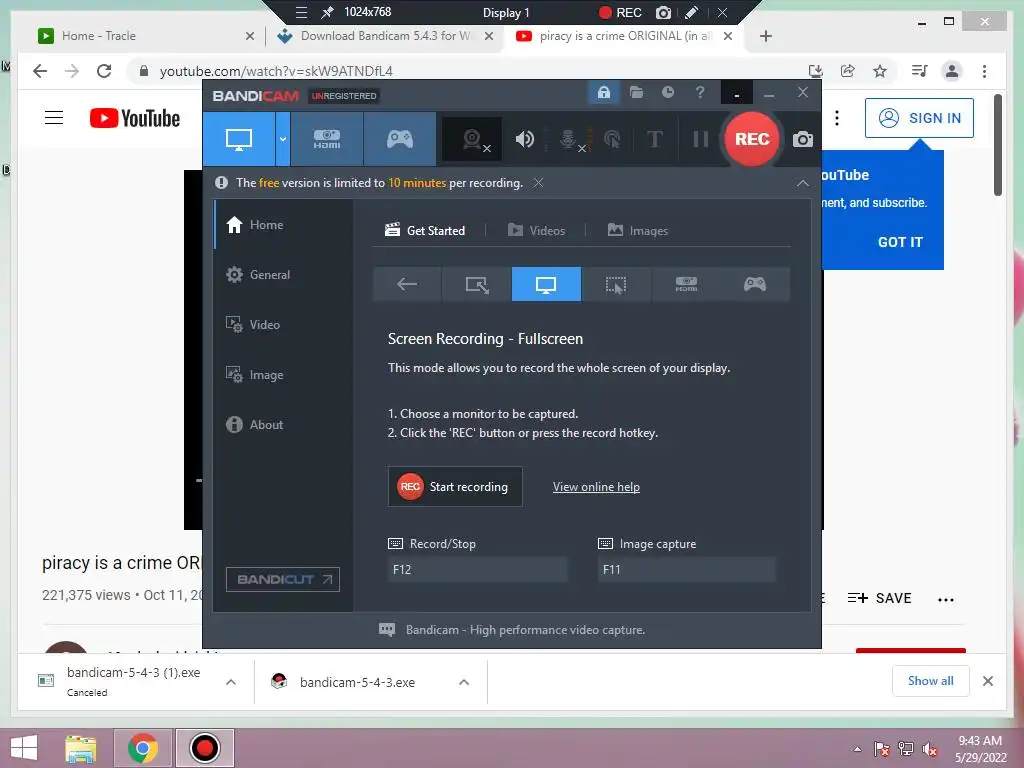The height and width of the screenshot is (768, 1024).
Task: Toggle microphone icon in Bandicam toolbar
Action: [x=569, y=139]
